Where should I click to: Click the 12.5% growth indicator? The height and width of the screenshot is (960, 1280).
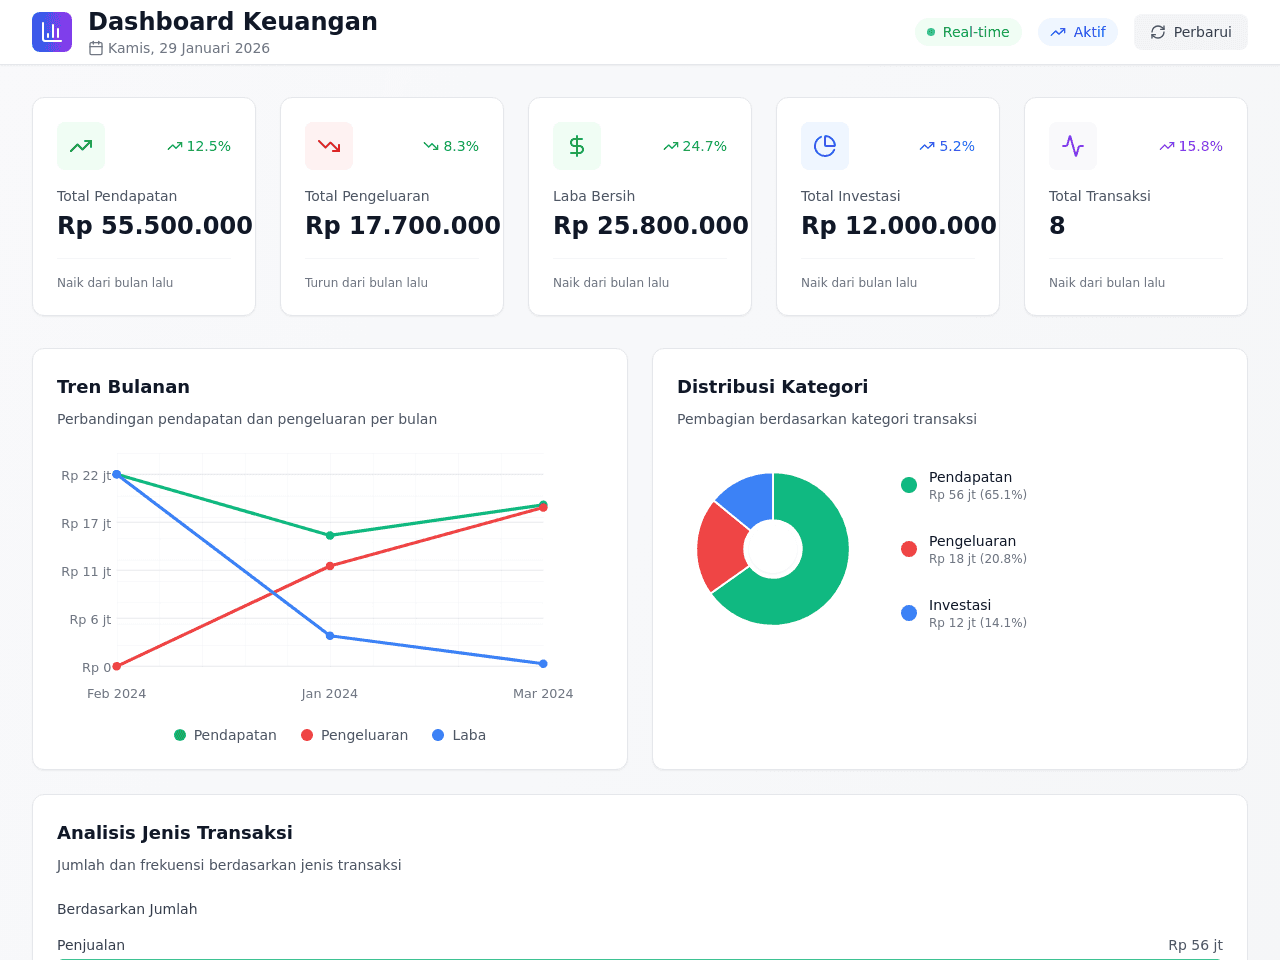pos(199,146)
